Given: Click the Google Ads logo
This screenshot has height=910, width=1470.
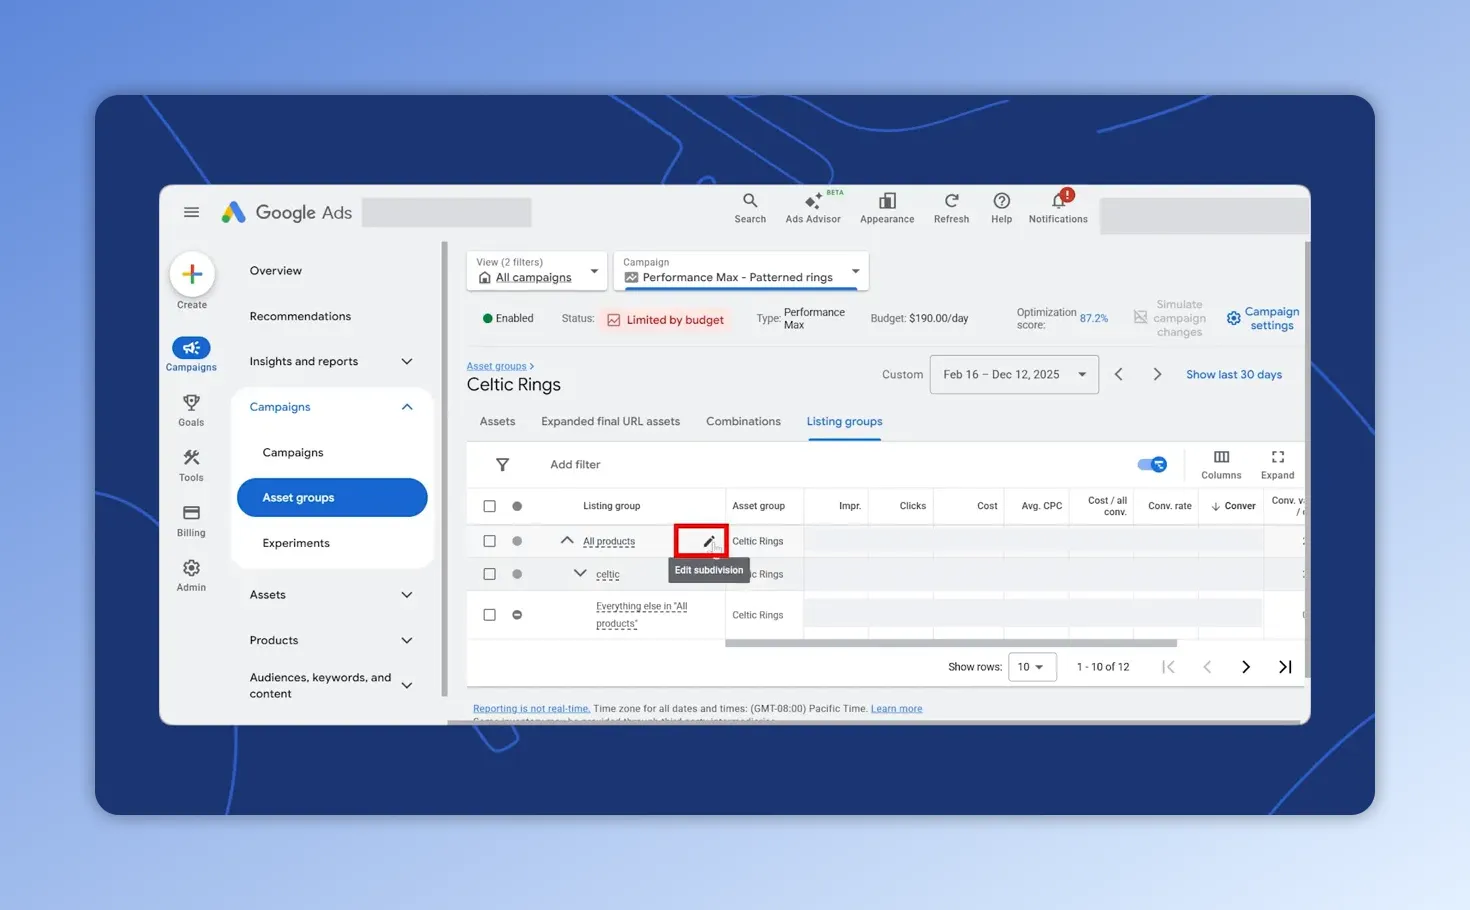Looking at the screenshot, I should (287, 212).
